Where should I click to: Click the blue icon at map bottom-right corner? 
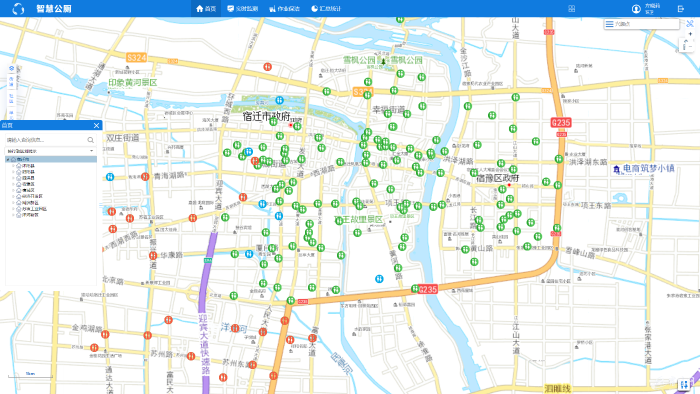click(684, 385)
